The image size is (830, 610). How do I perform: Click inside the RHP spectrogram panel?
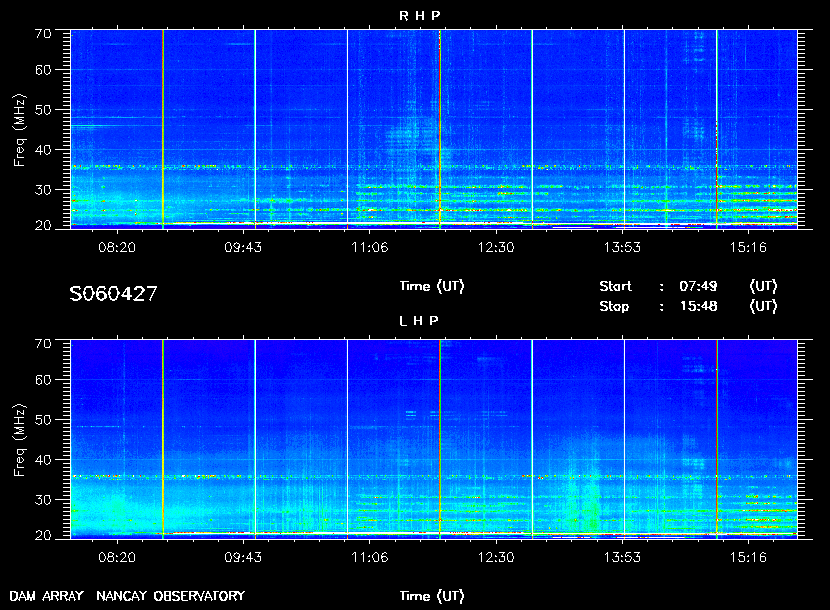tap(434, 129)
